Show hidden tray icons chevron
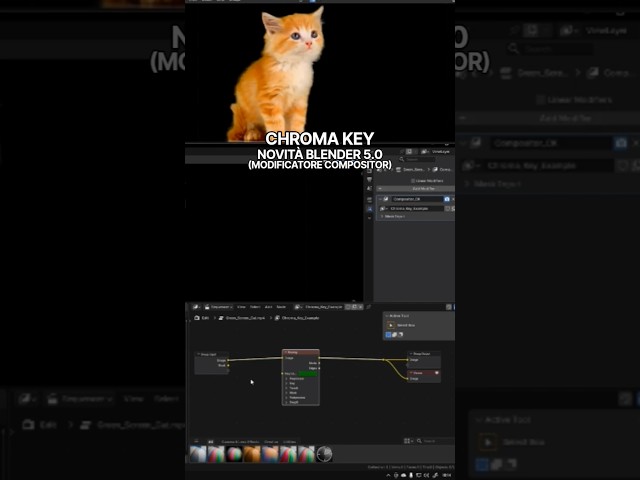Screen dimensions: 640x480 pyautogui.click(x=388, y=475)
